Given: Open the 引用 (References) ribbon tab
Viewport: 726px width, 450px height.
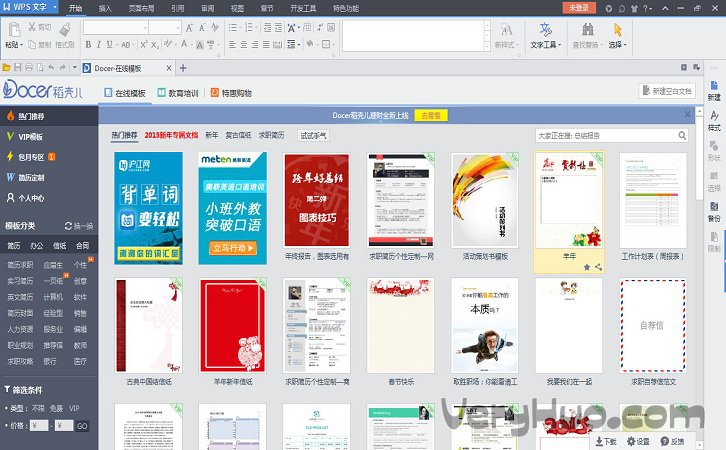Looking at the screenshot, I should tap(177, 8).
